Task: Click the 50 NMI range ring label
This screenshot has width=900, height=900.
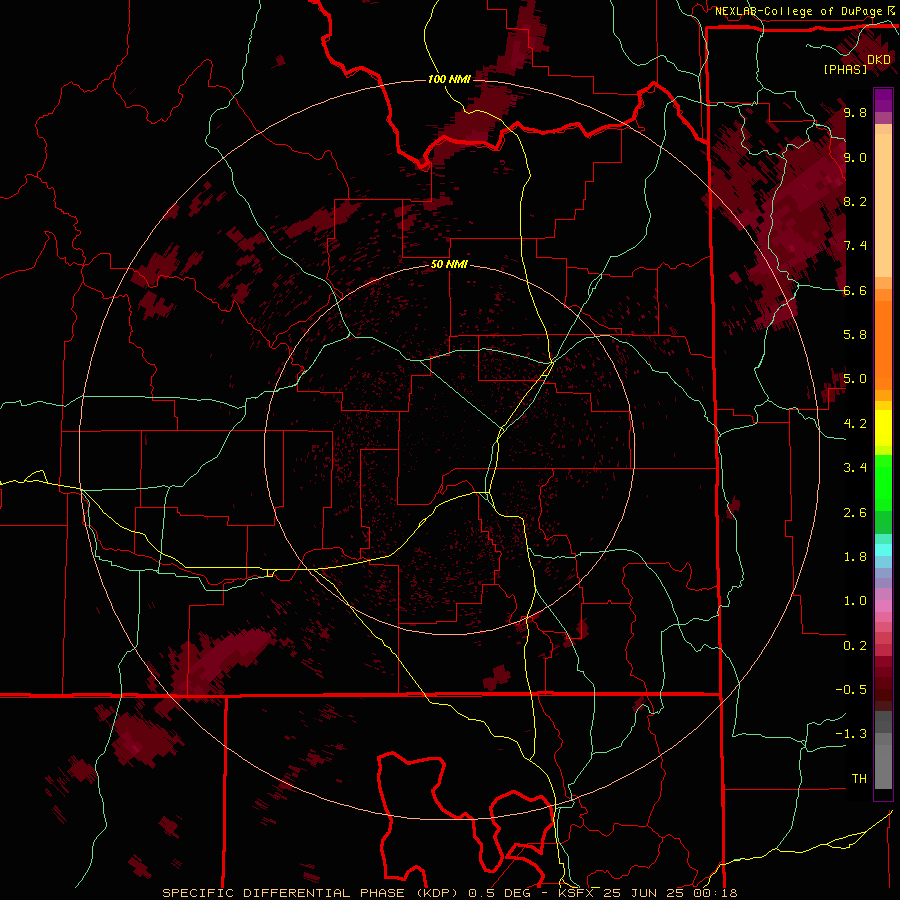Action: [449, 264]
